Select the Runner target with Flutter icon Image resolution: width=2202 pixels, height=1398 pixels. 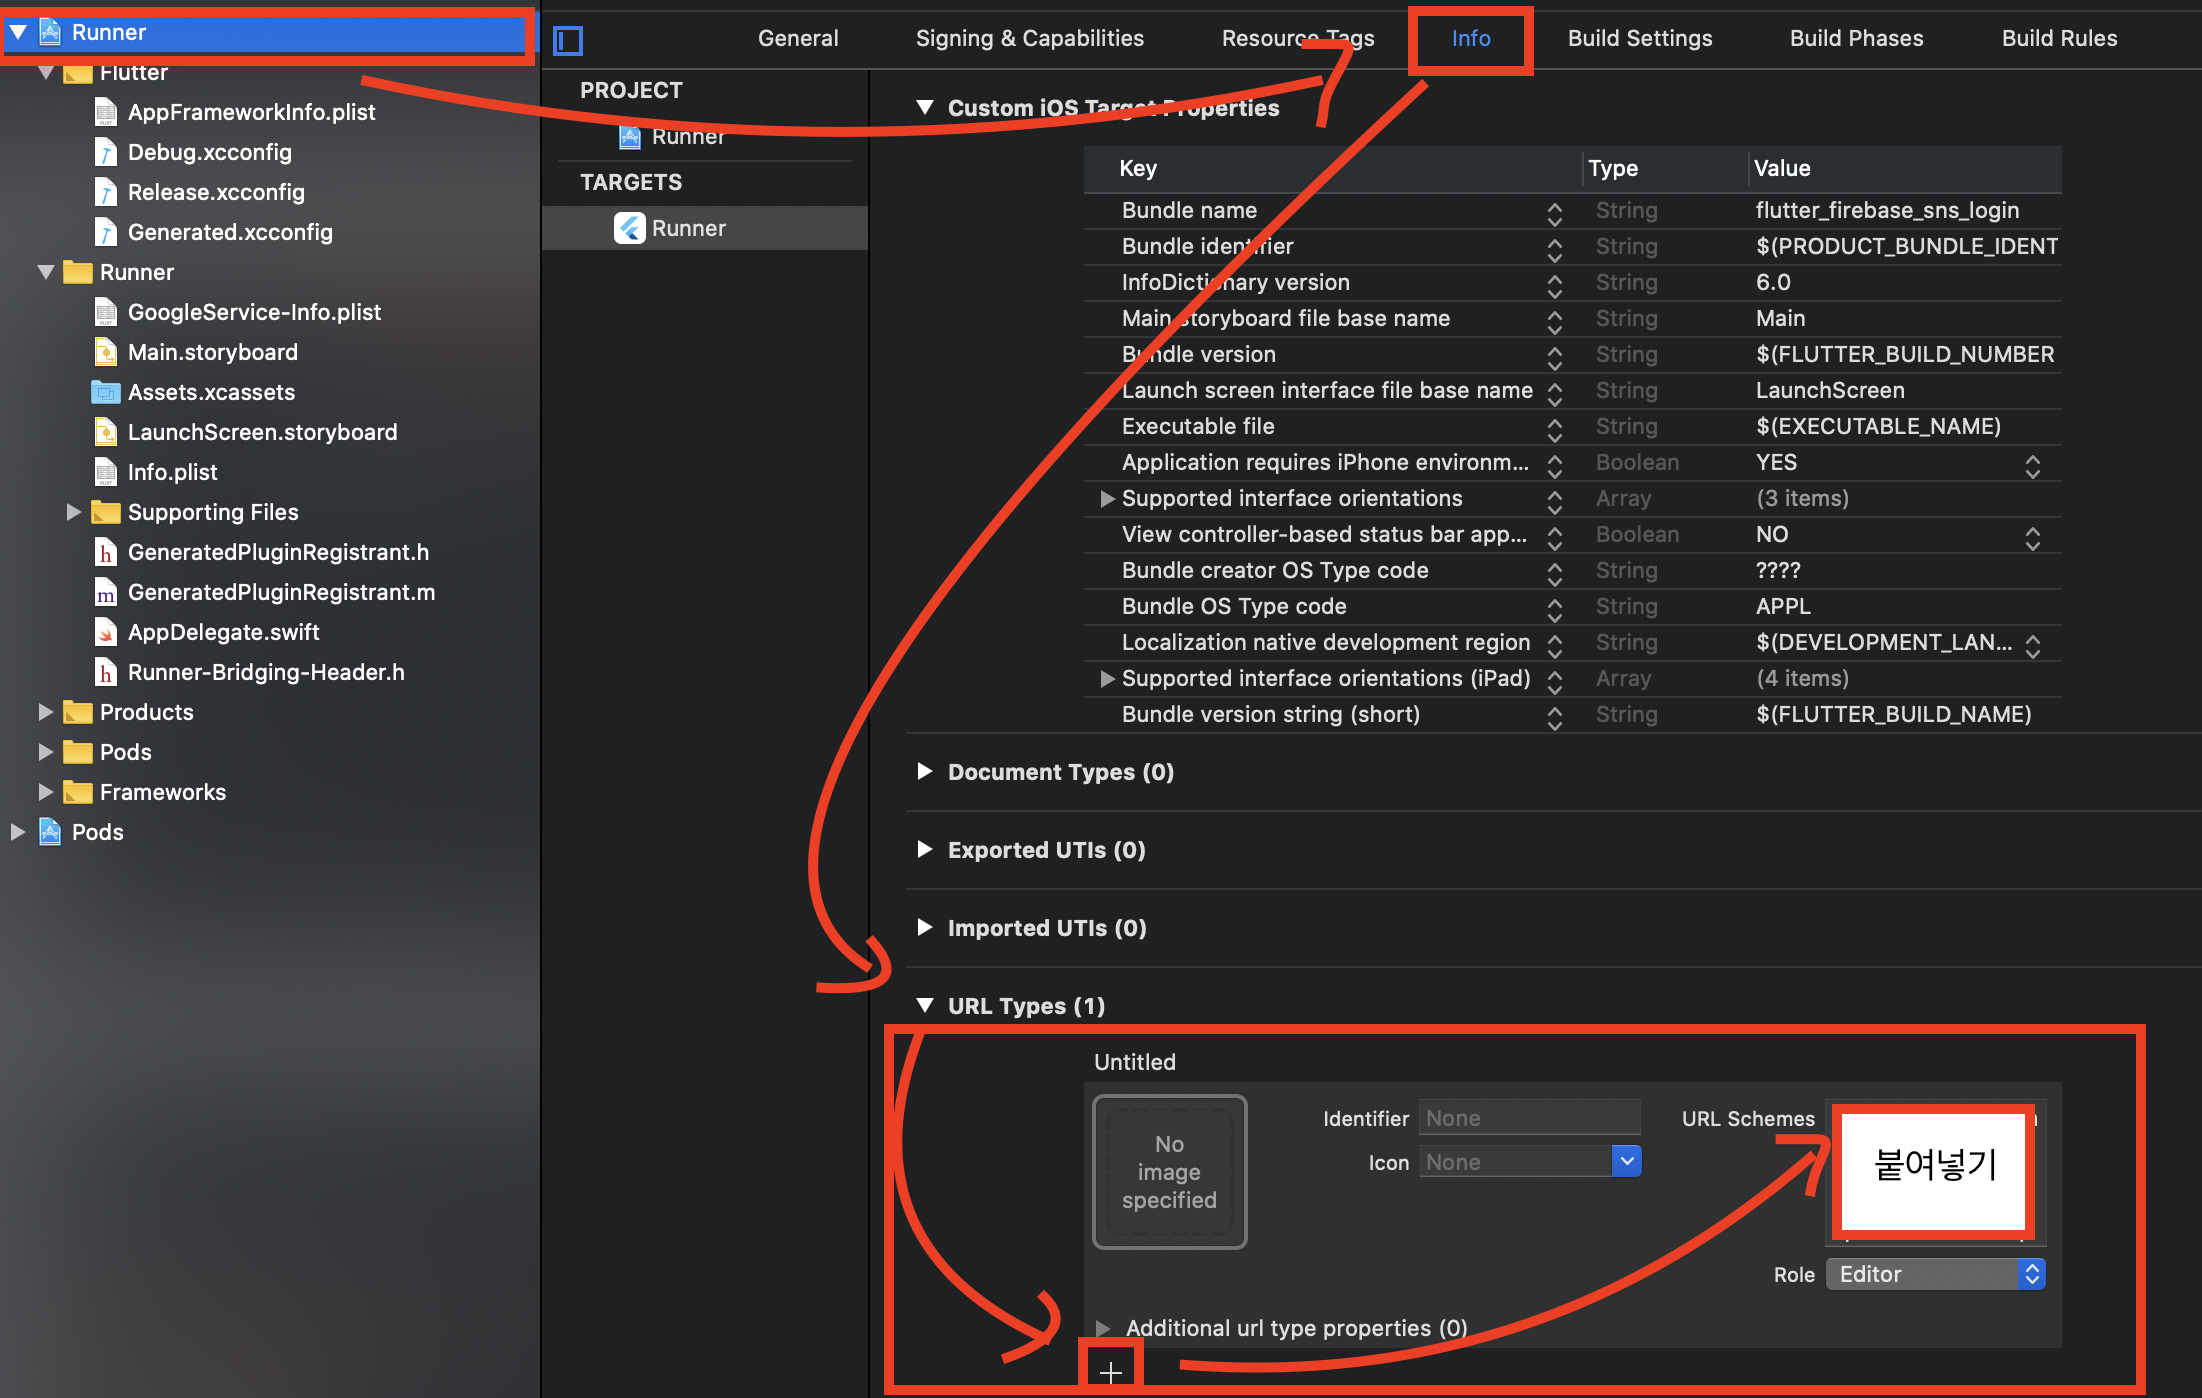tap(688, 228)
